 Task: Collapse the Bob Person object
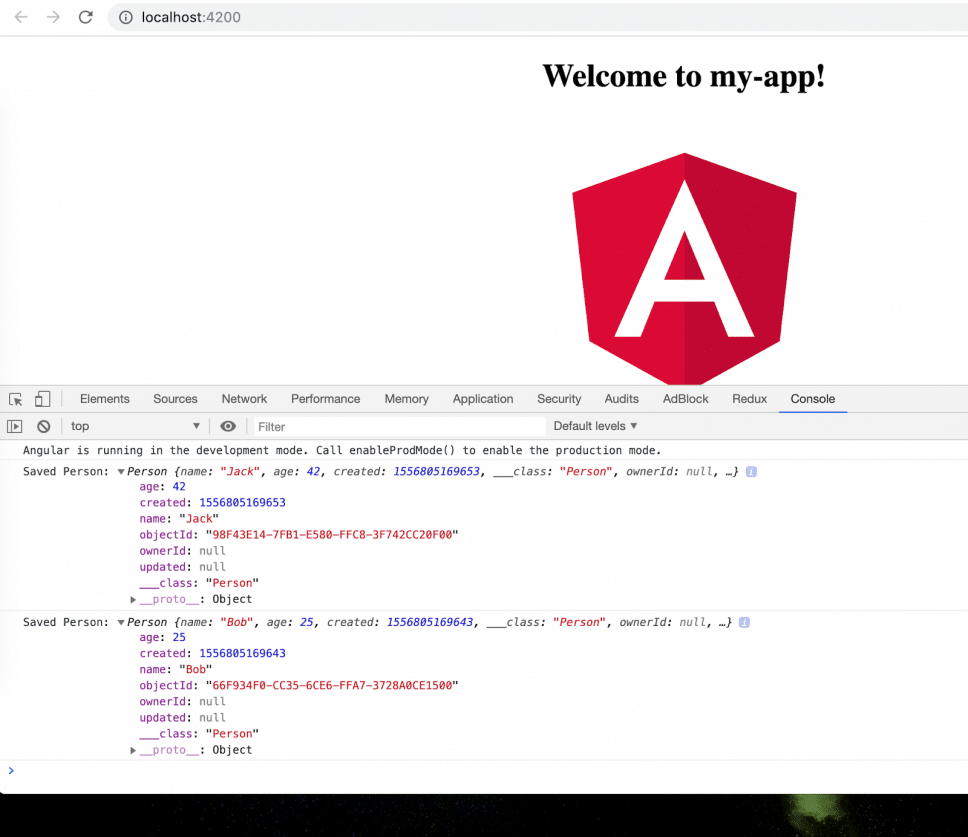(121, 622)
